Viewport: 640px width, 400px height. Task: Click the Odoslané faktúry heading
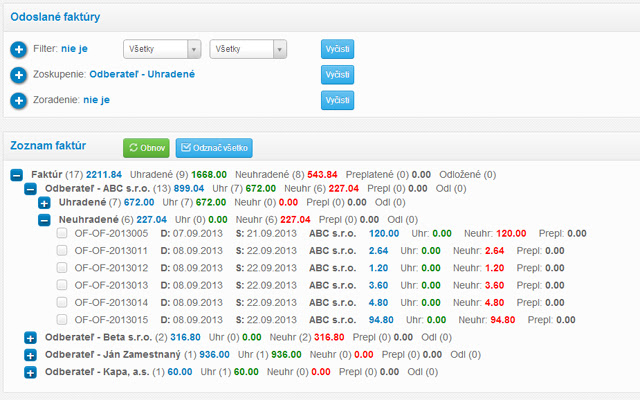point(55,17)
